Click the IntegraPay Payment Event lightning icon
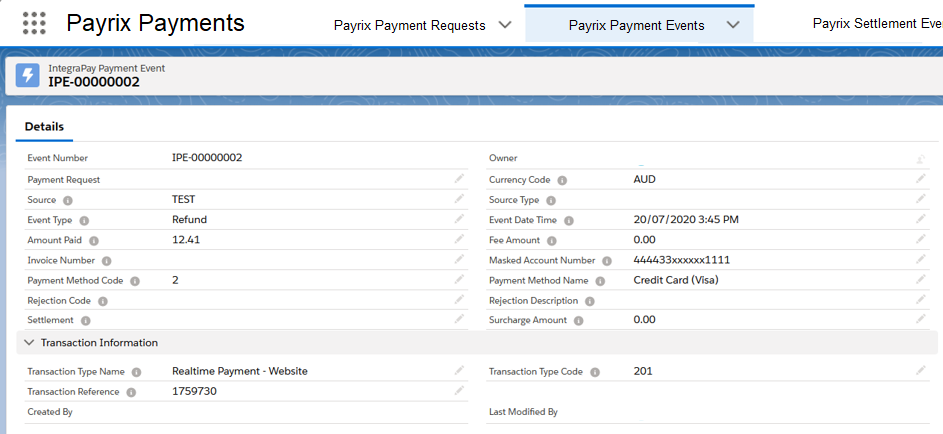 (x=28, y=76)
